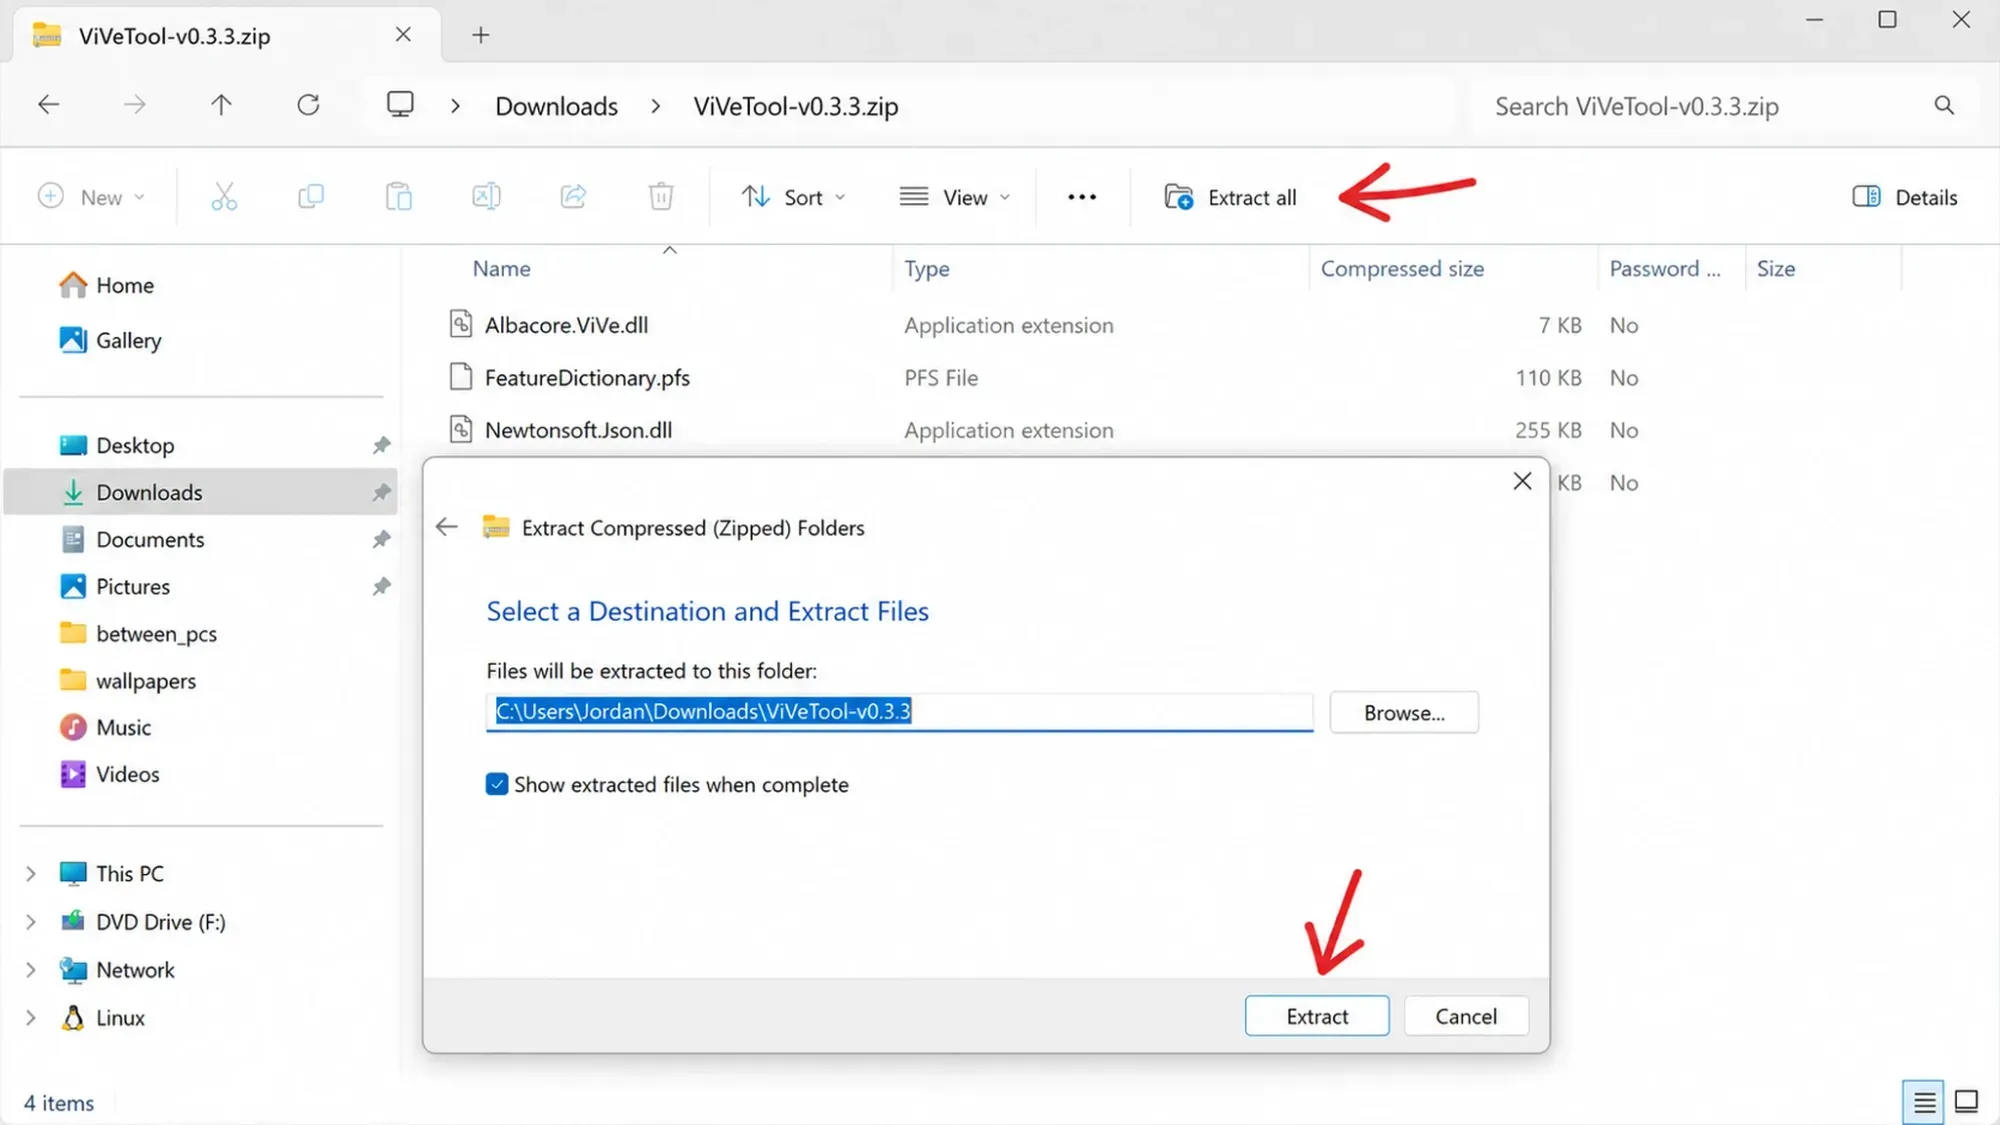The height and width of the screenshot is (1125, 2000).
Task: Go back with the navigation back arrow
Action: [48, 105]
